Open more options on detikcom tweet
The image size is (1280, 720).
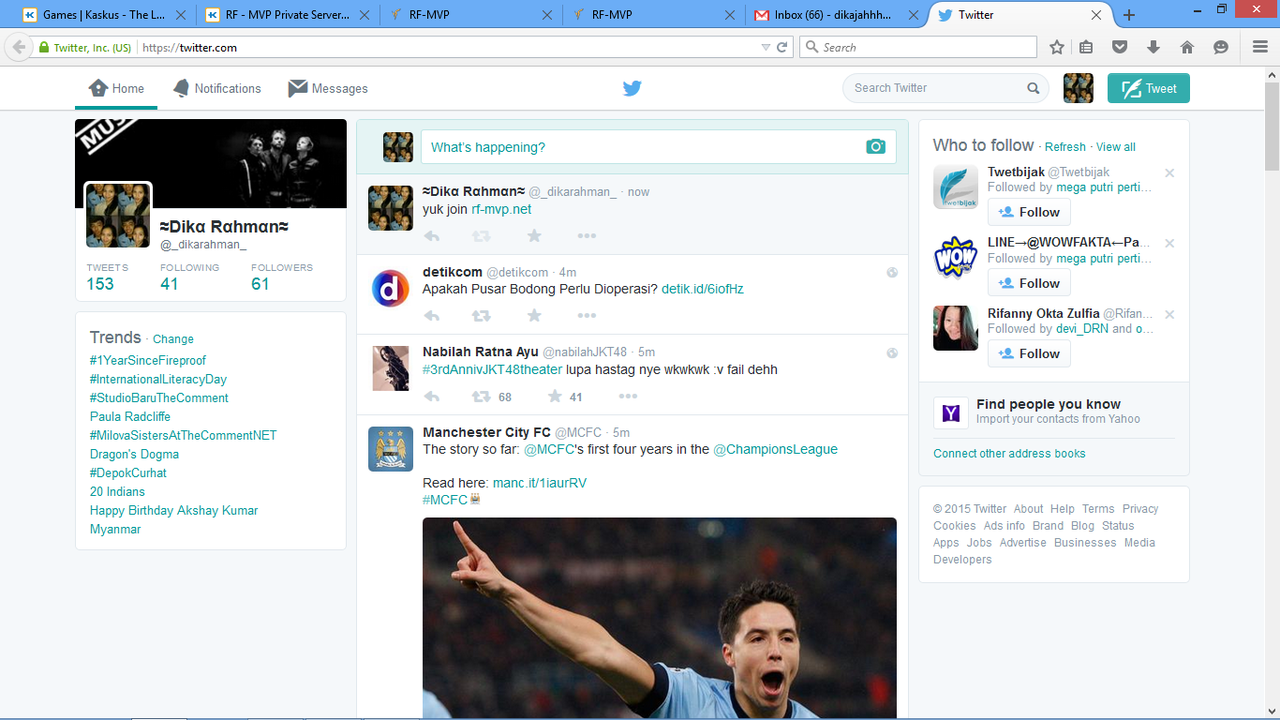click(587, 316)
